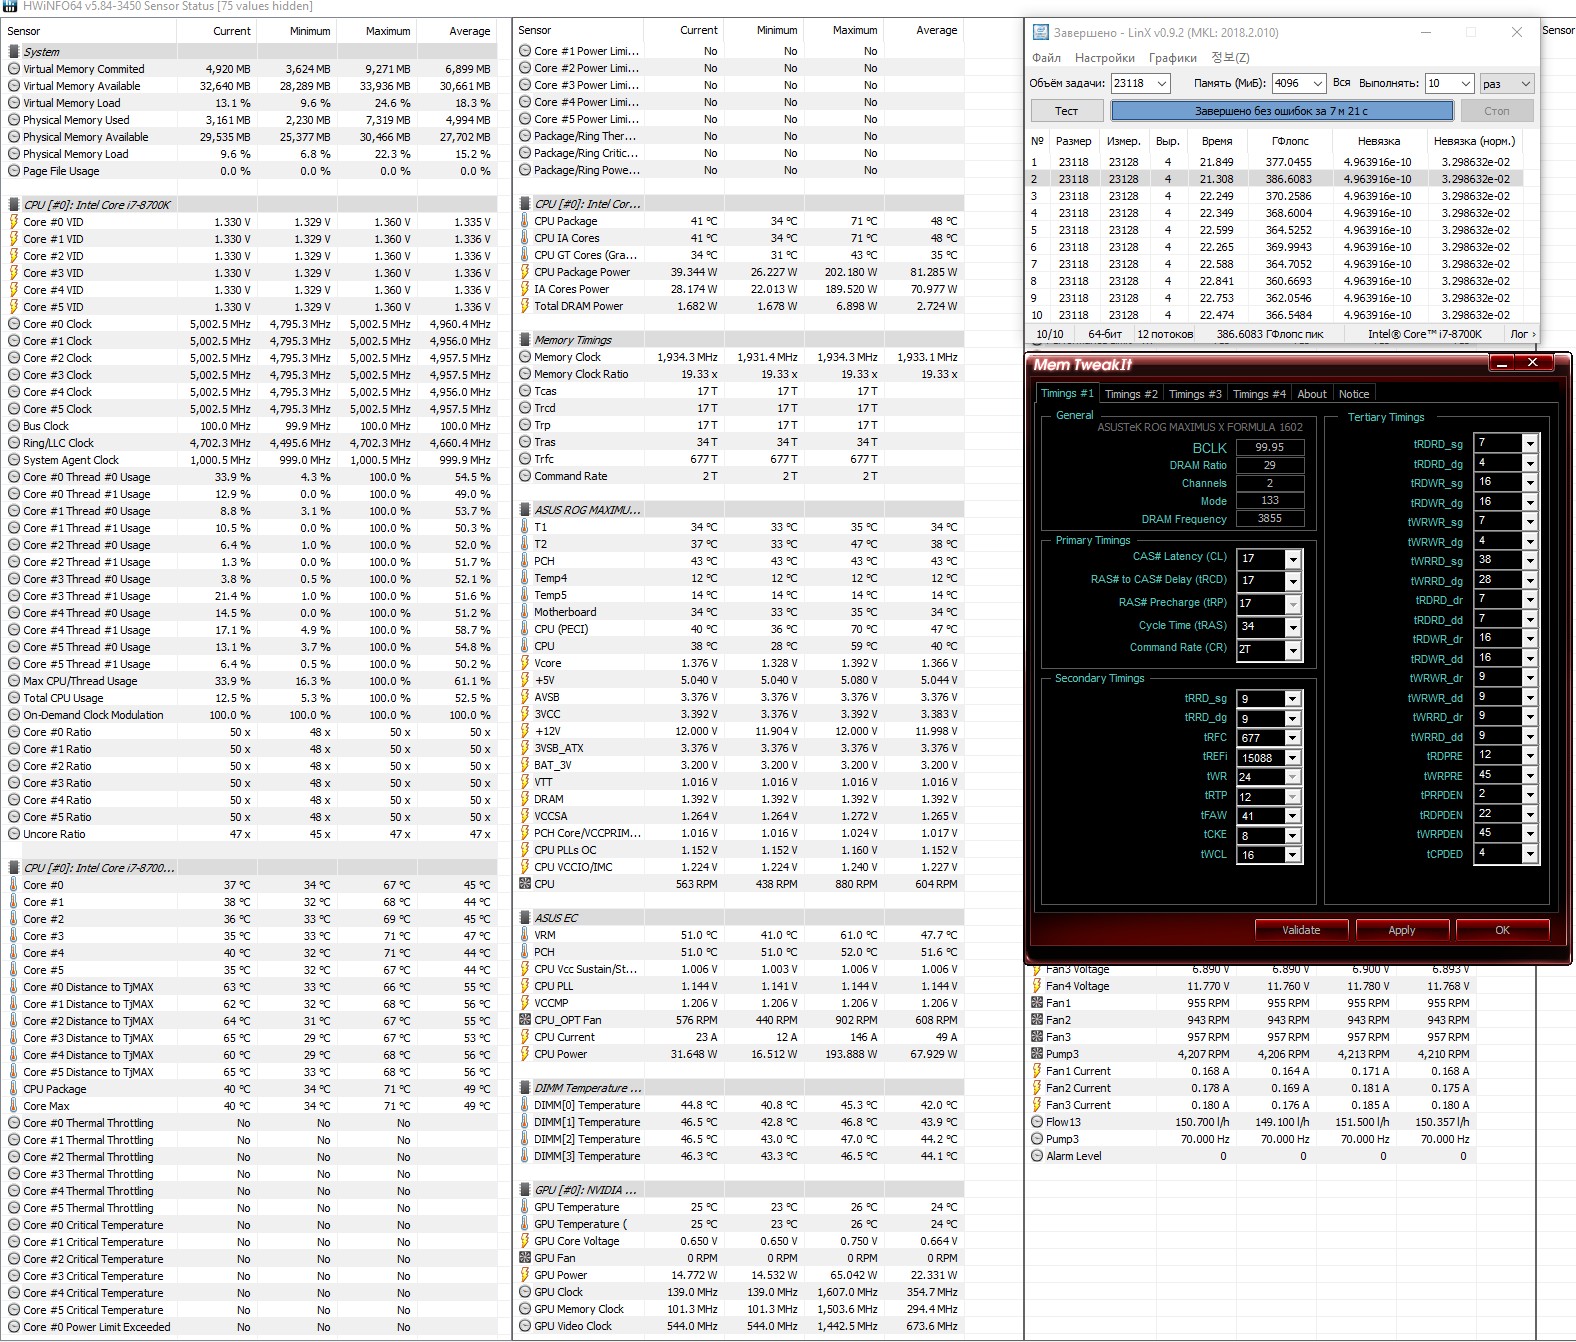This screenshot has height=1342, width=1576.
Task: Click the icon beside GPU Memory Clock
Action: tap(525, 1309)
